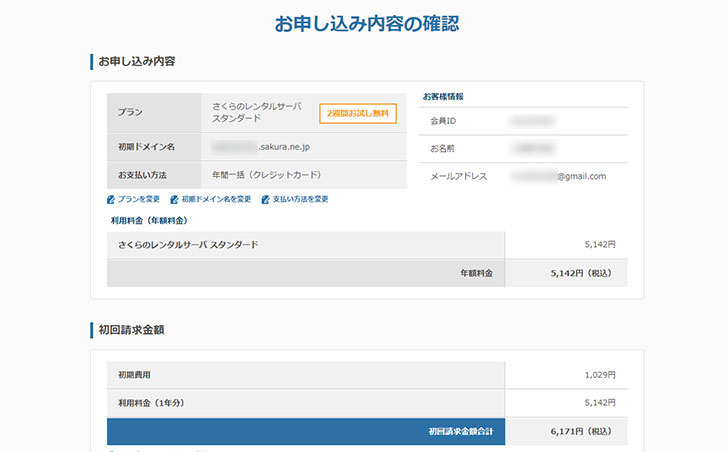Click the page title お申し込み内容の確認
Viewport: 728px width, 452px height.
click(x=367, y=24)
